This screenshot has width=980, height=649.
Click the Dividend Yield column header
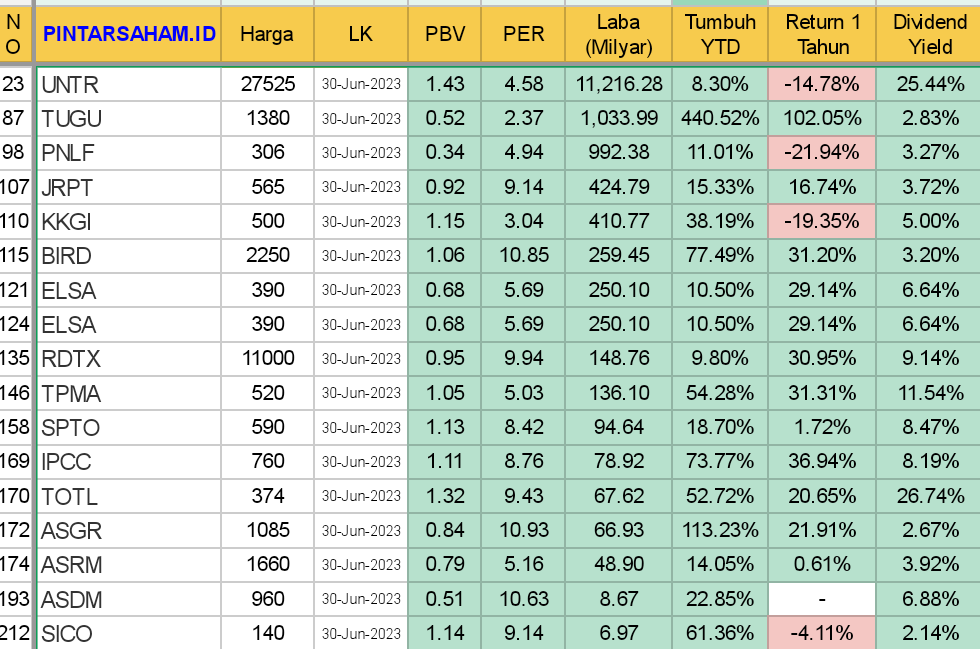(x=929, y=34)
